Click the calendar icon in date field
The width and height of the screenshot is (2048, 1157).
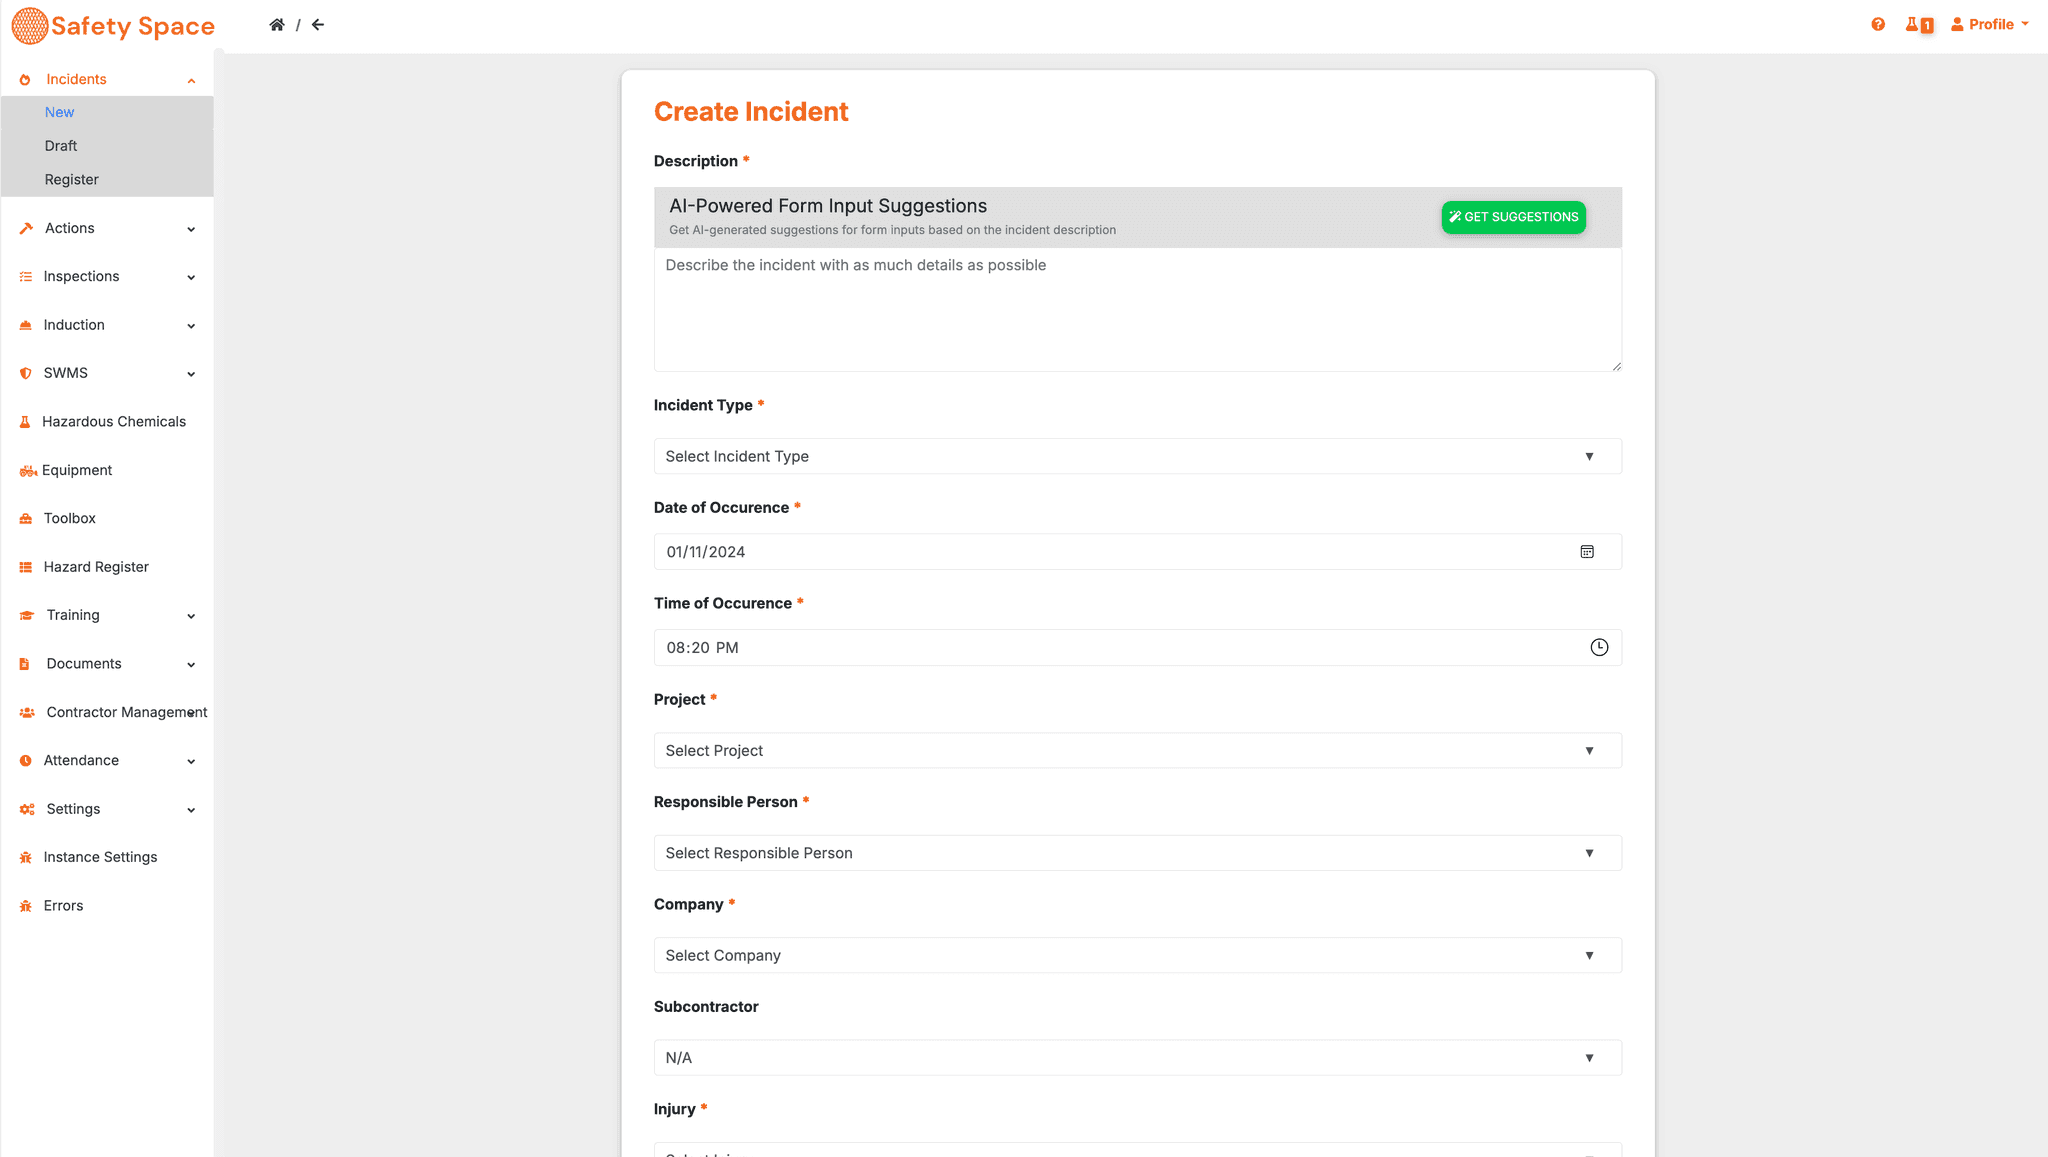point(1587,552)
